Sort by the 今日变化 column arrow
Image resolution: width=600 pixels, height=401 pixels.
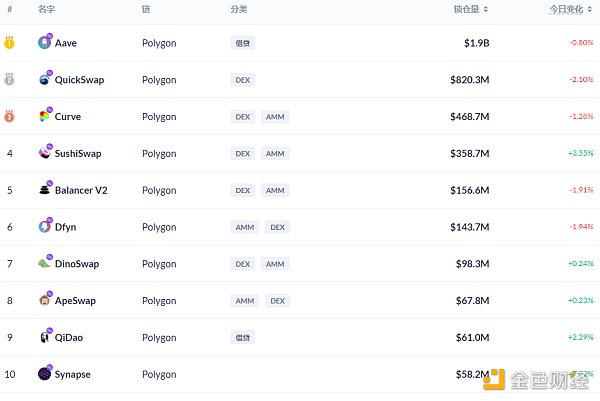[591, 9]
